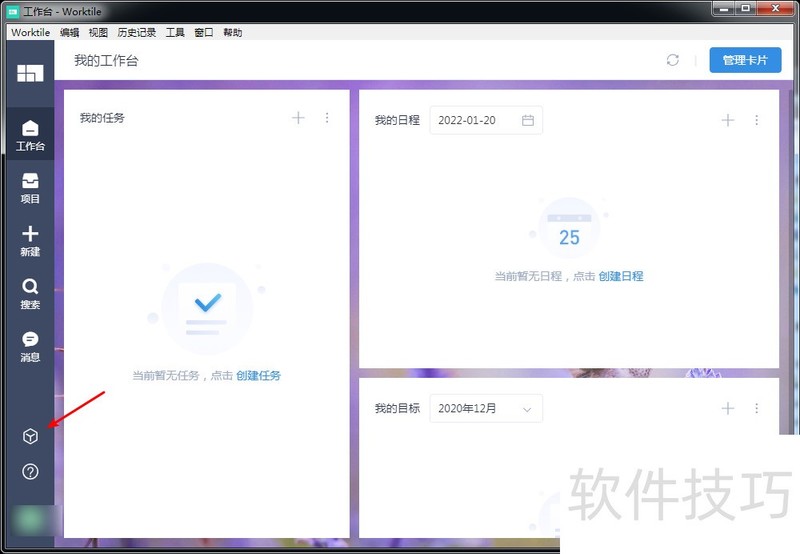Close the Worktile window

coord(775,9)
